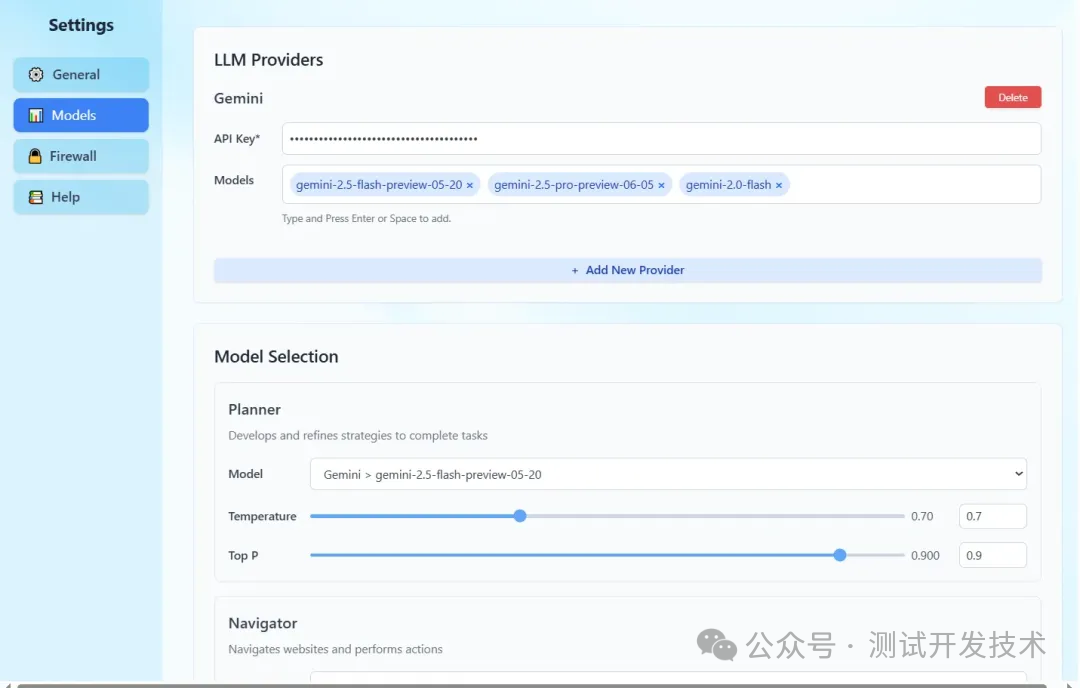The image size is (1080, 688).
Task: Click the plus icon in Add New Provider
Action: (x=574, y=271)
